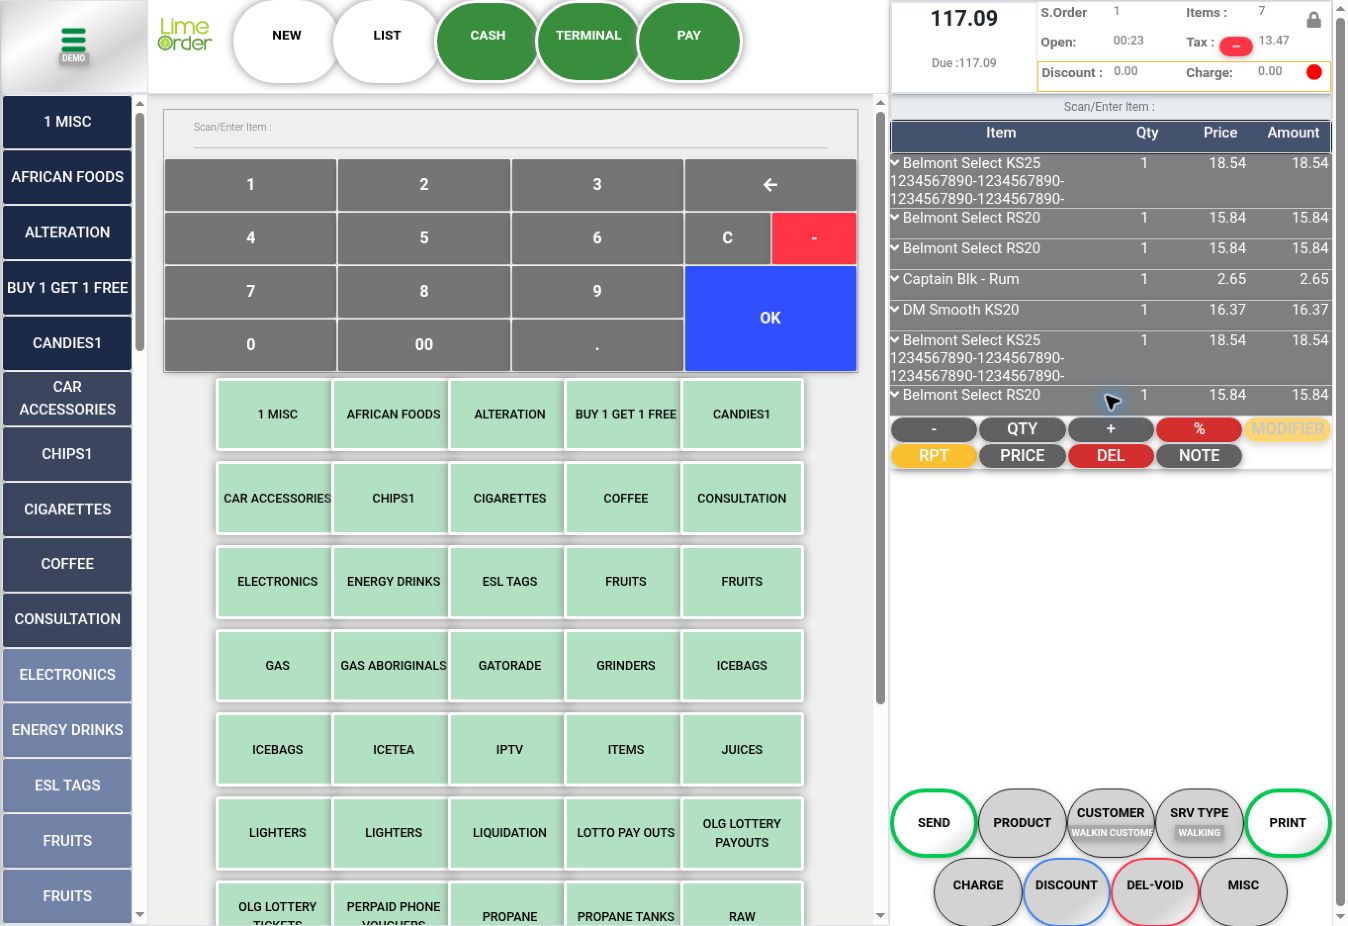Open the order LIST
The height and width of the screenshot is (926, 1348).
tap(387, 41)
